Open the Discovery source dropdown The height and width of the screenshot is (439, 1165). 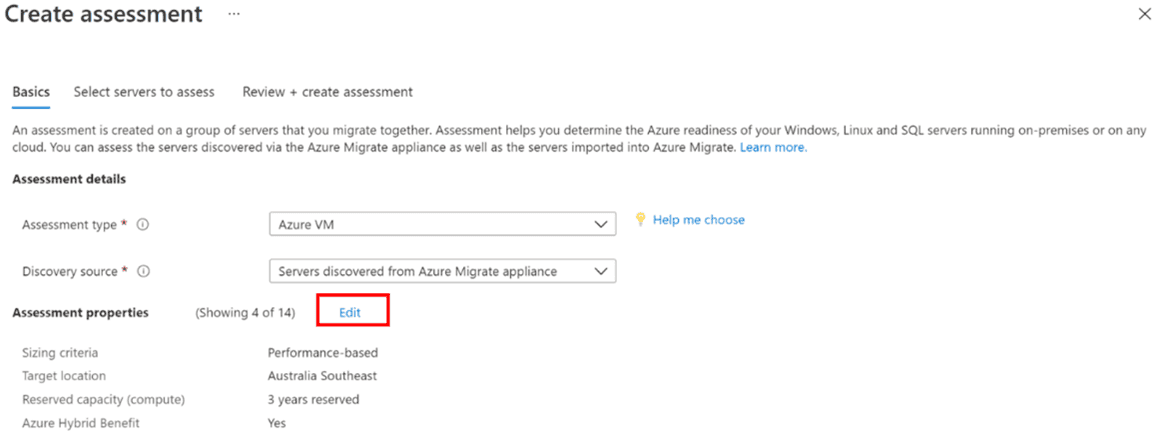[x=443, y=271]
